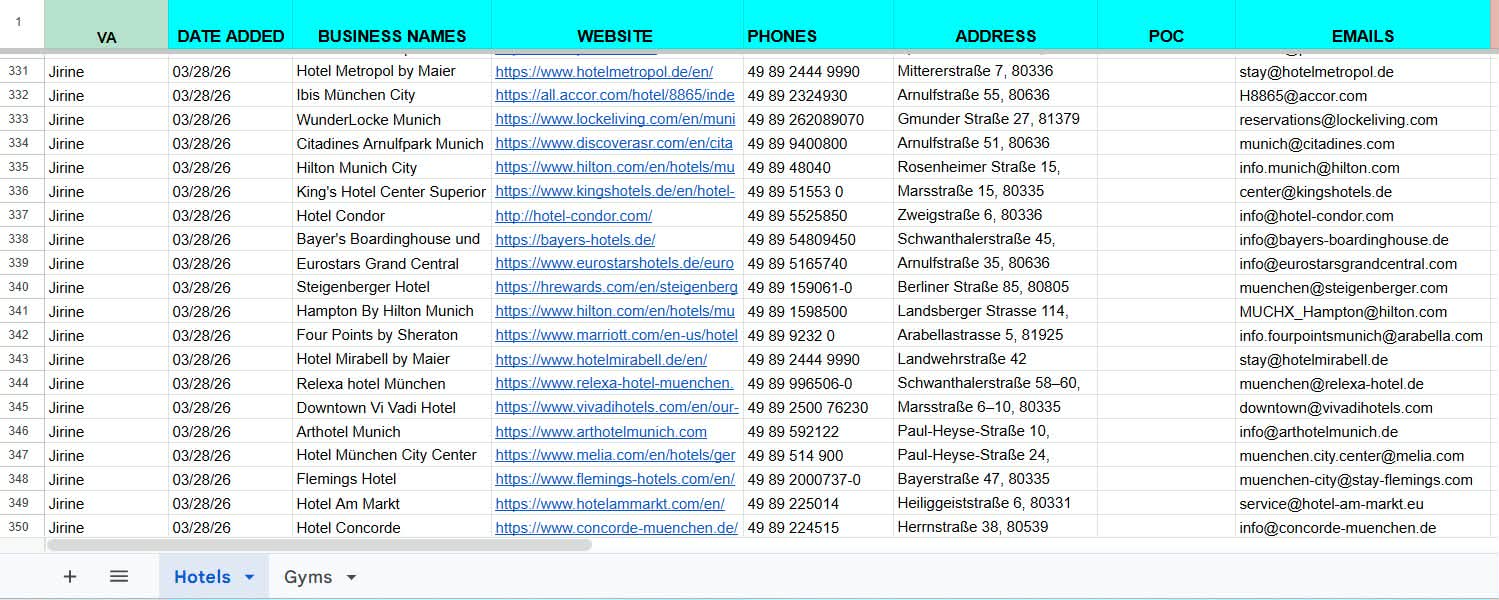Select email MUCHX_Hampton@hilton.com cell
1499x600 pixels.
point(1363,311)
